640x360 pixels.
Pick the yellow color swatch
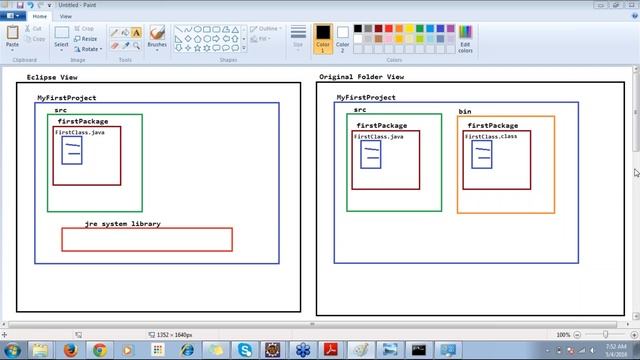409,29
